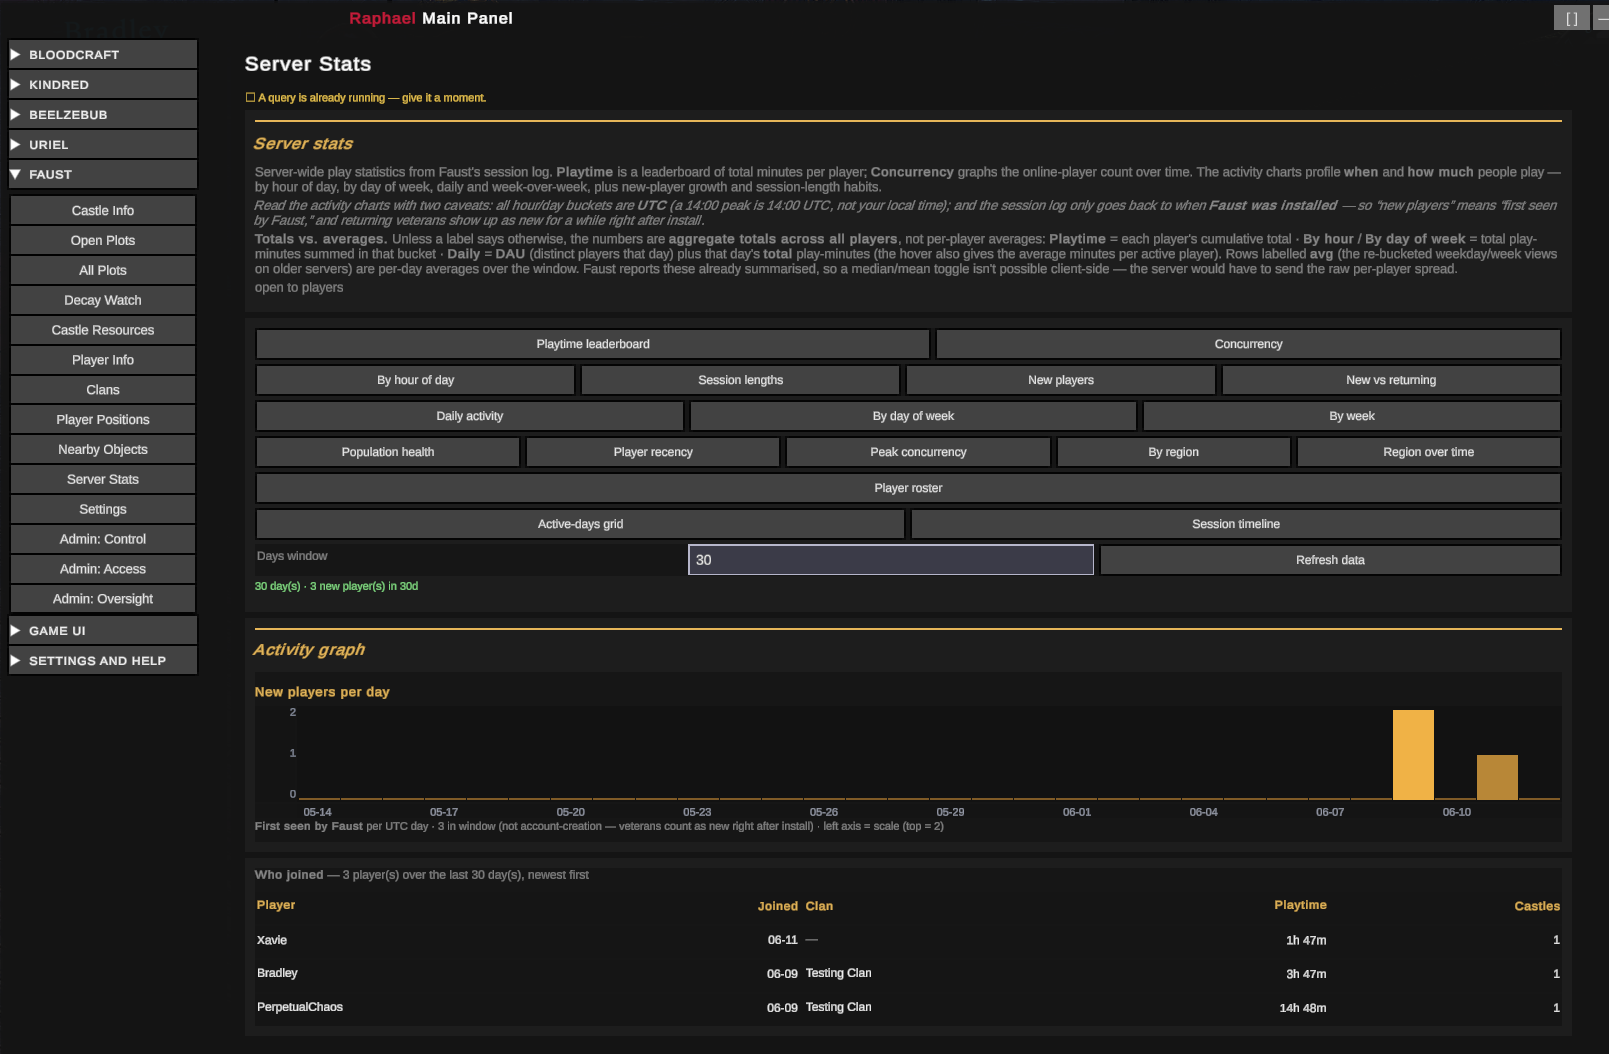Show Population health
This screenshot has width=1609, height=1054.
[x=388, y=452]
